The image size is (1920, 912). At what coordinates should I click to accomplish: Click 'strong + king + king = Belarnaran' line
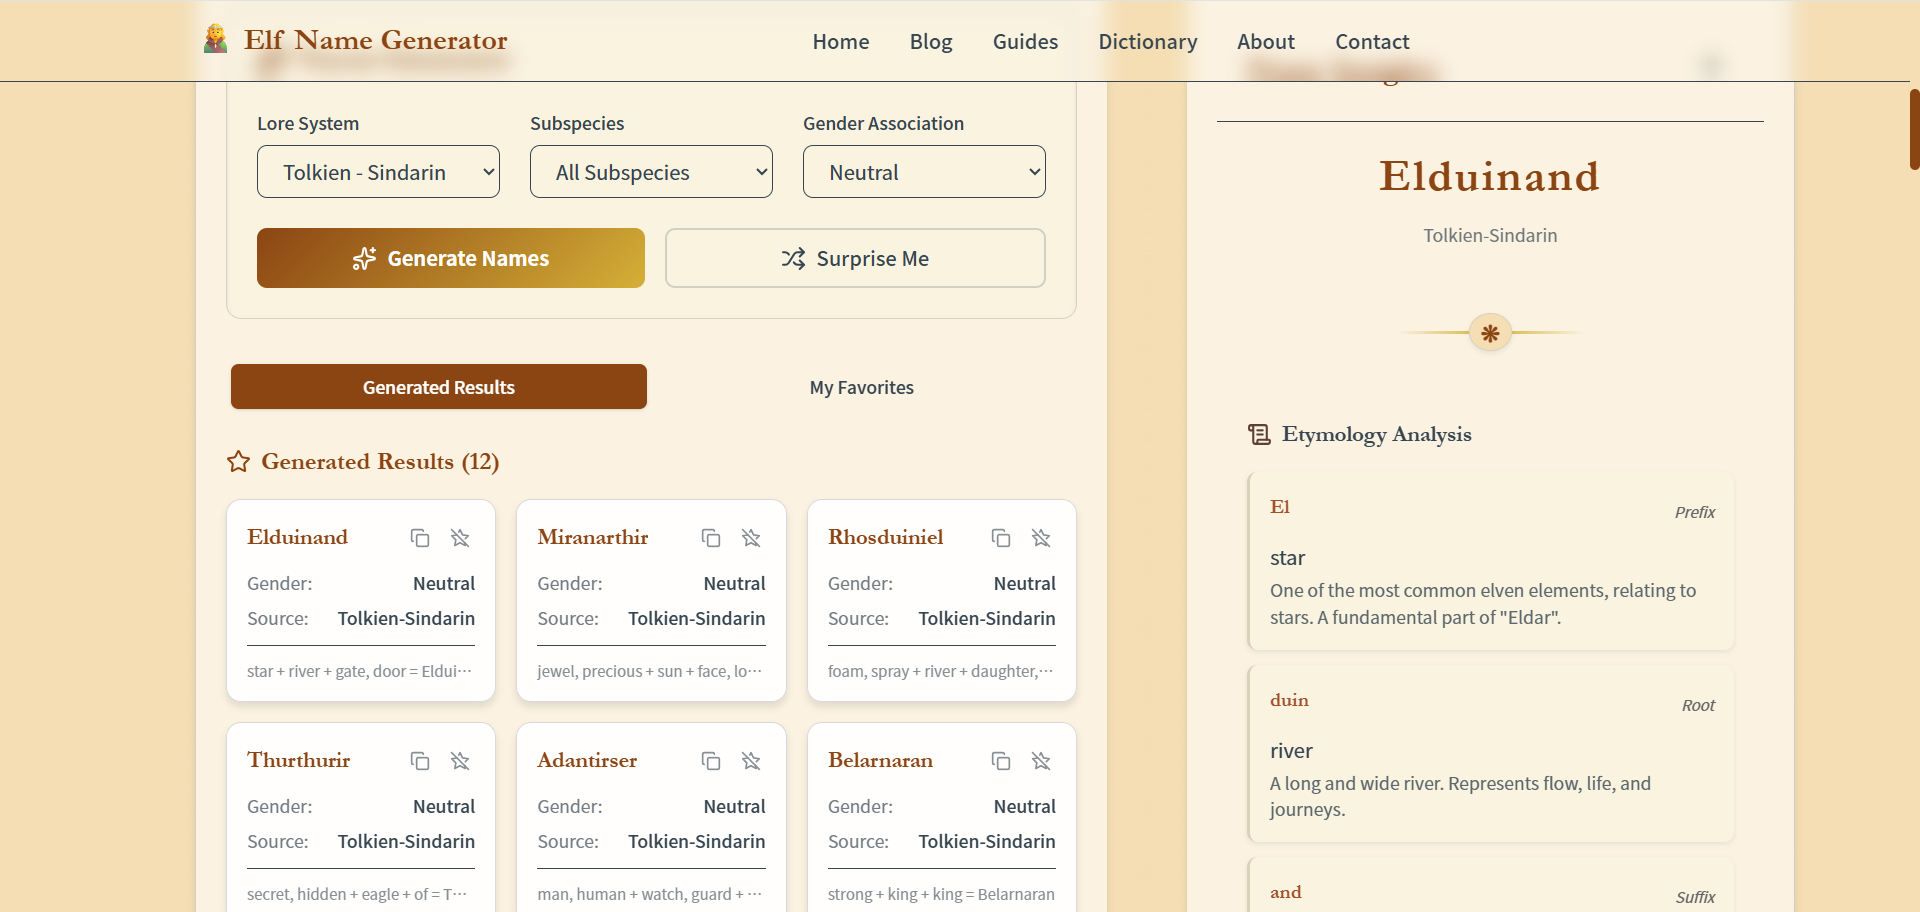point(941,894)
